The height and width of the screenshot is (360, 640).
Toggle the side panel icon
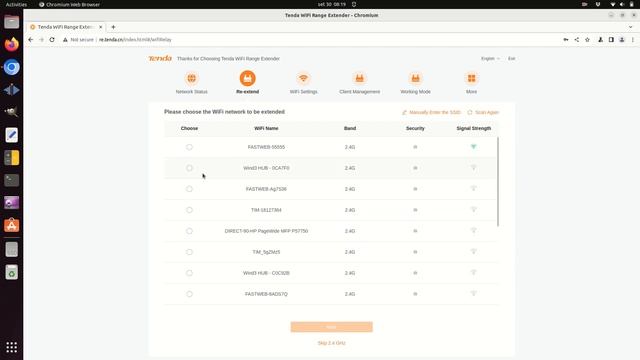click(611, 40)
